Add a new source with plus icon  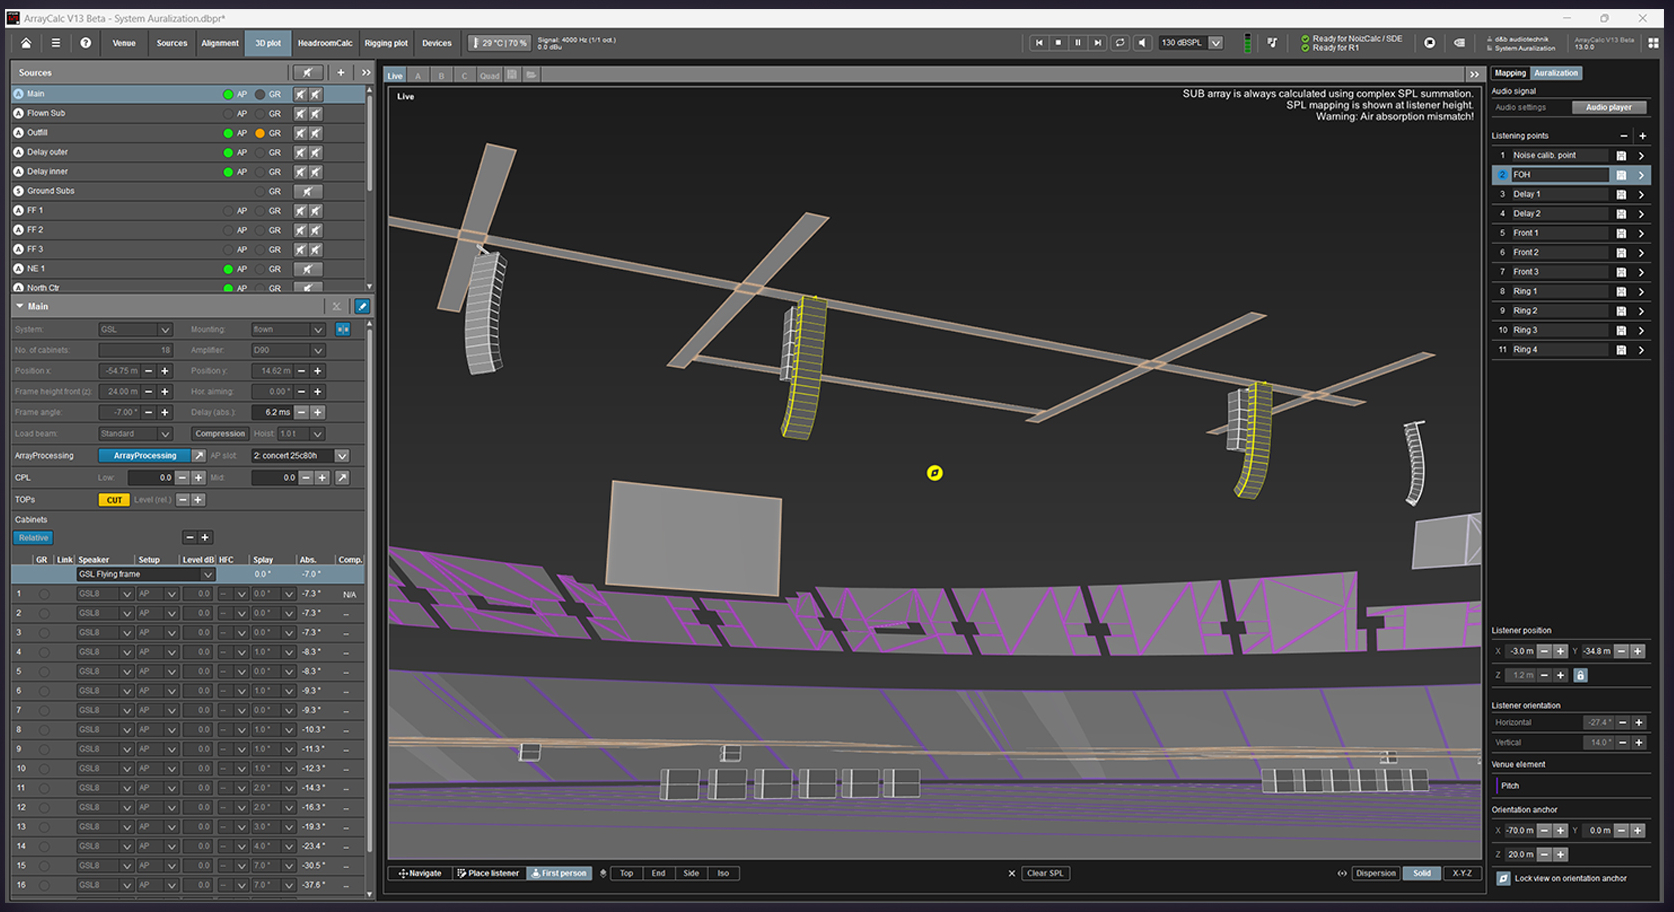coord(341,72)
